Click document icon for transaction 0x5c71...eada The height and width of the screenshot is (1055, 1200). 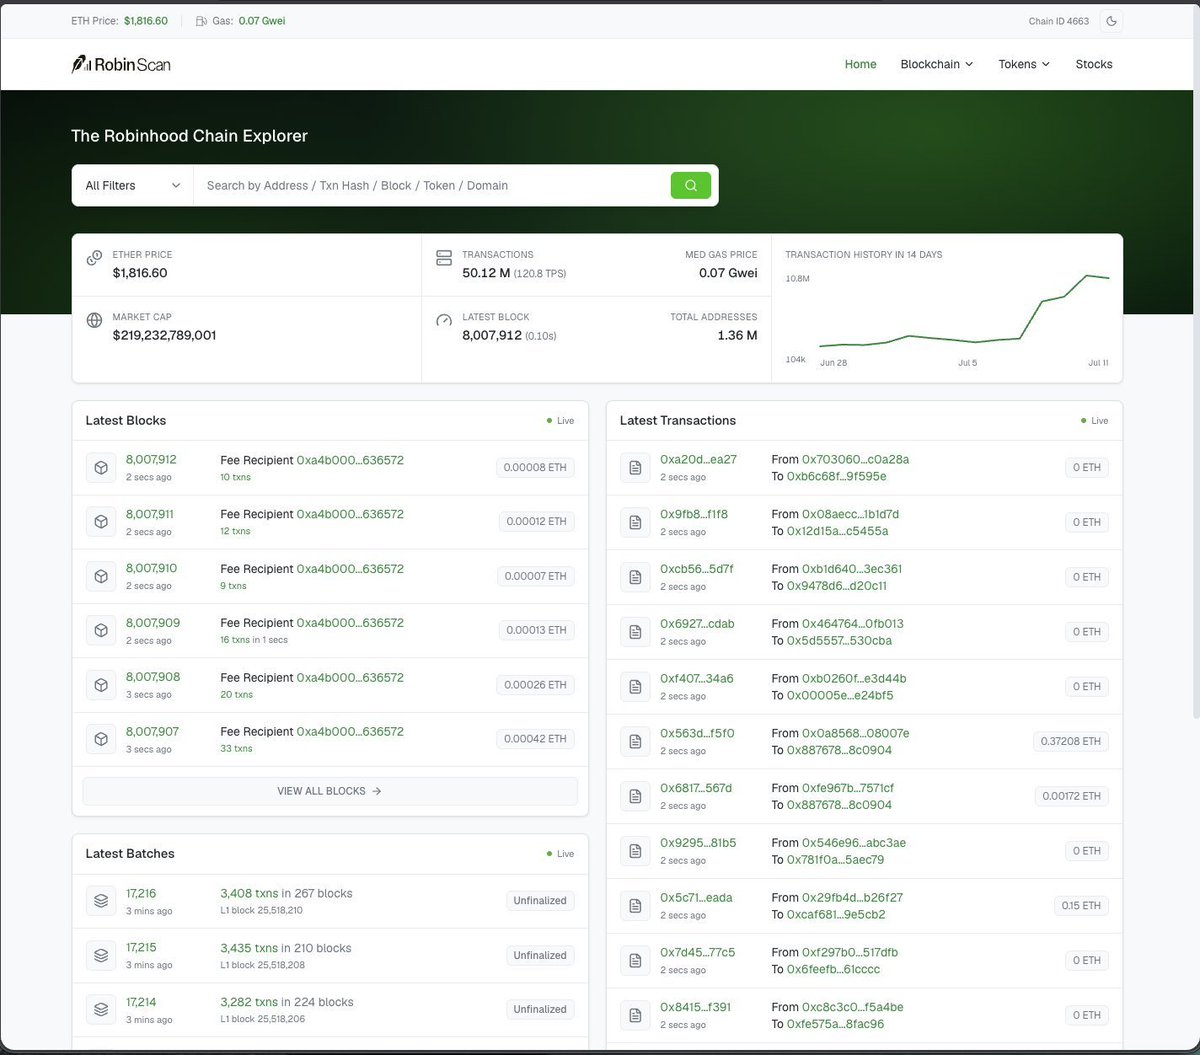(635, 906)
